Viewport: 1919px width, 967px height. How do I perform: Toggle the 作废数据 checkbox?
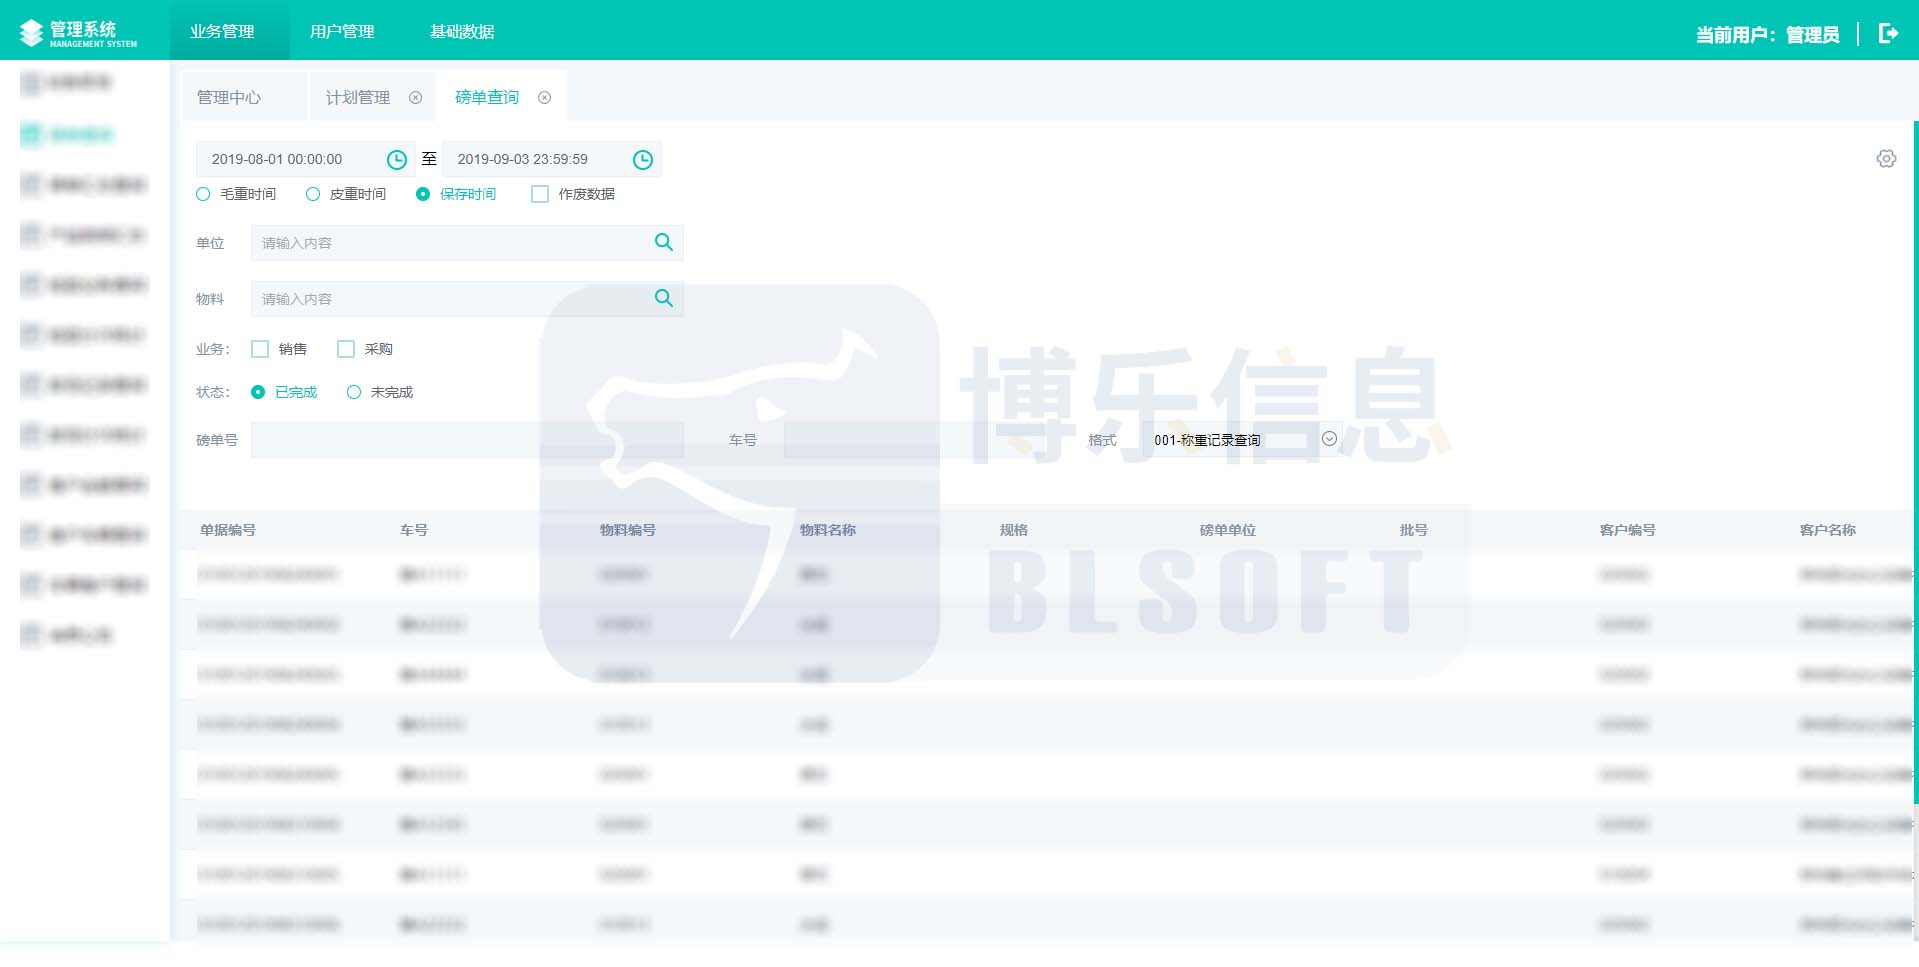540,194
